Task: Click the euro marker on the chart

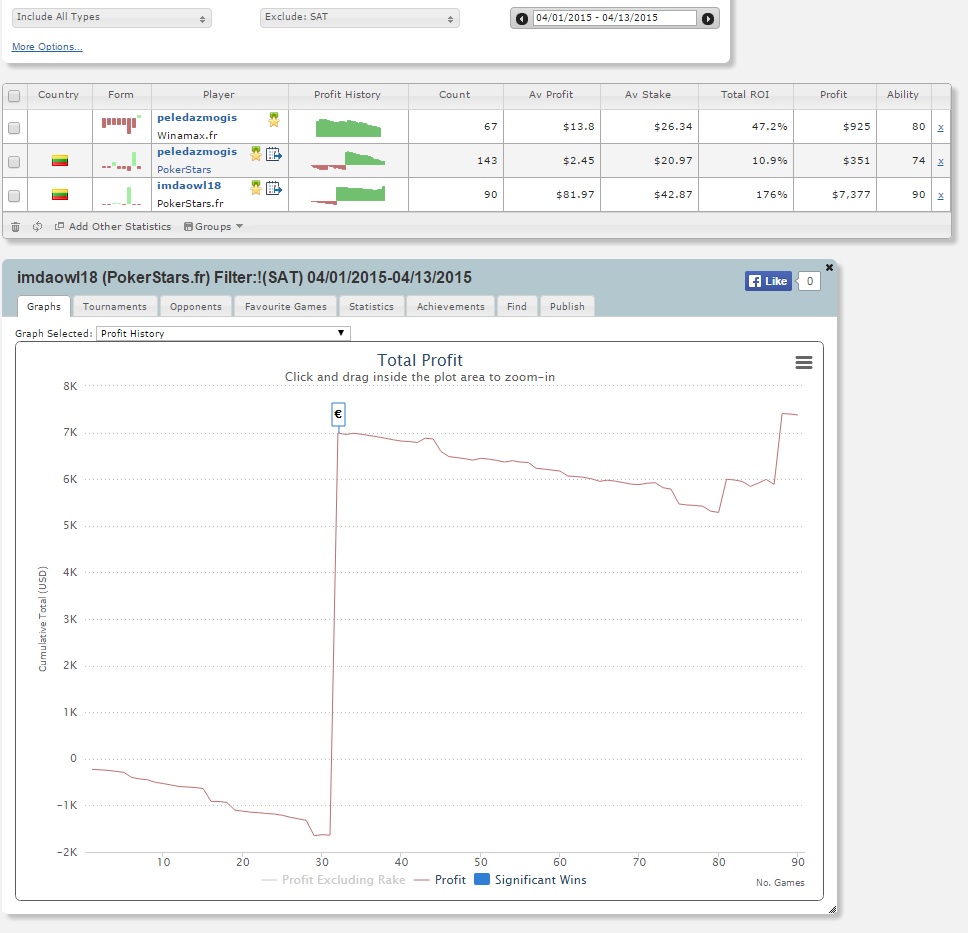Action: click(338, 414)
